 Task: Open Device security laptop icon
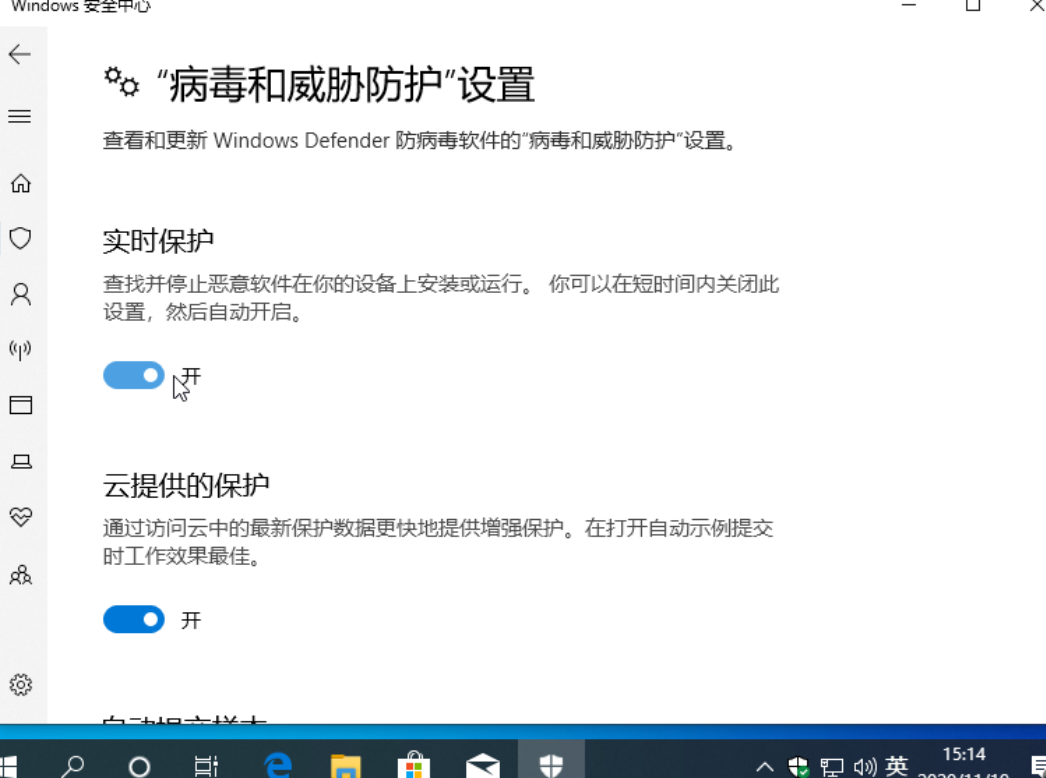pos(21,461)
